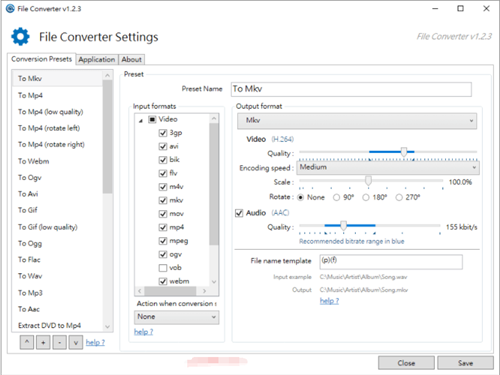This screenshot has height=375, width=500.
Task: Open the Output format Mkv dropdown
Action: 357,121
